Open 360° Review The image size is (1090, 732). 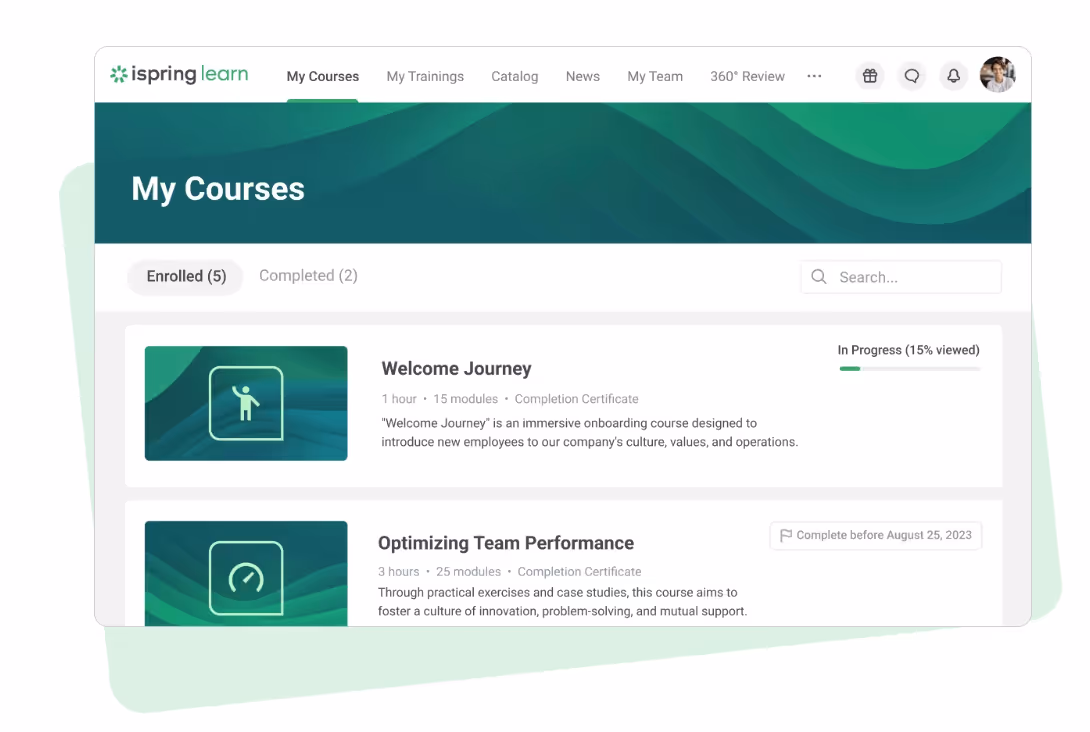tap(747, 76)
